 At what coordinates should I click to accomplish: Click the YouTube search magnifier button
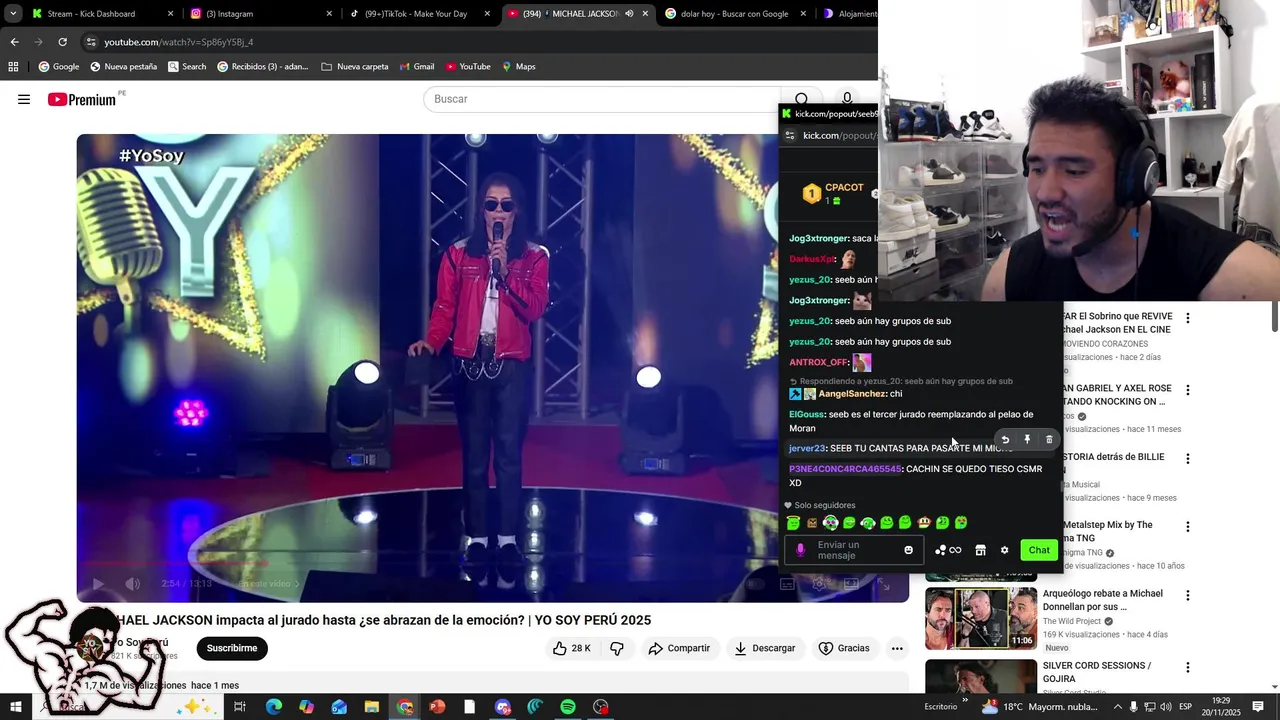point(801,99)
